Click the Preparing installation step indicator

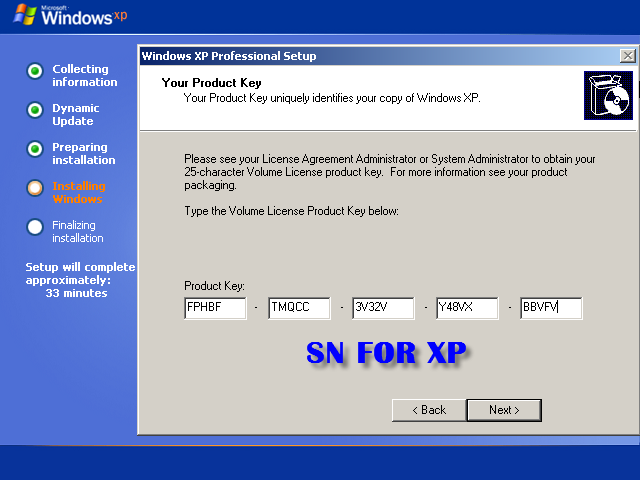pos(35,149)
